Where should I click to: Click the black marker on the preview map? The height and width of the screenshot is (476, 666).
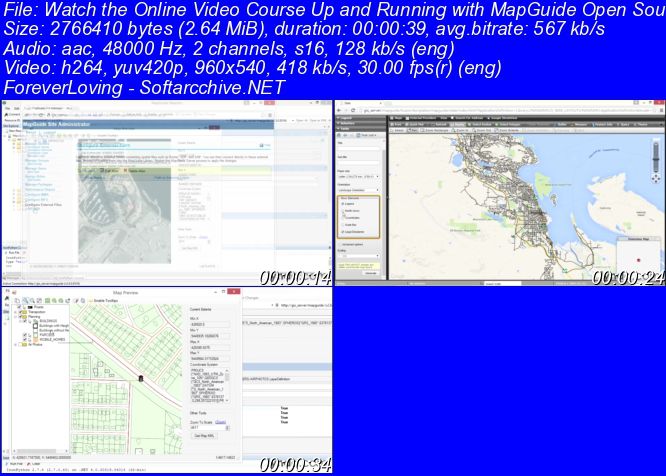141,379
